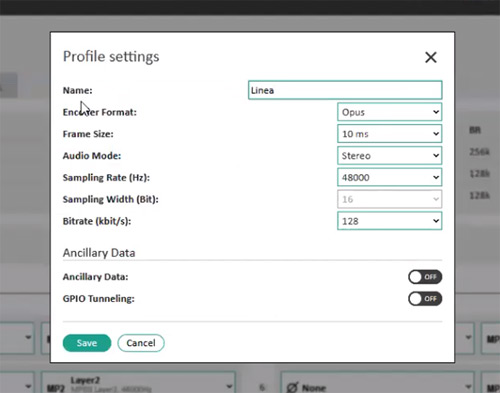Cancel the profile settings dialog
The height and width of the screenshot is (393, 500).
pos(141,343)
